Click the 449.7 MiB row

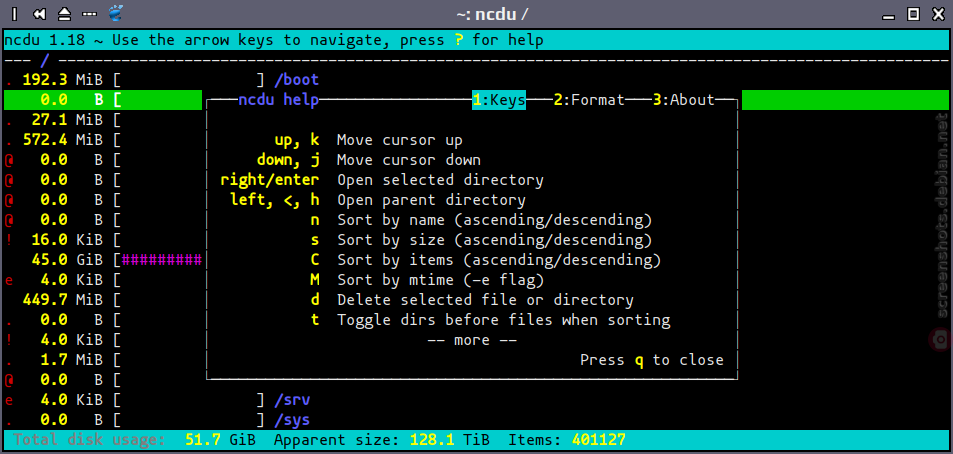point(103,300)
